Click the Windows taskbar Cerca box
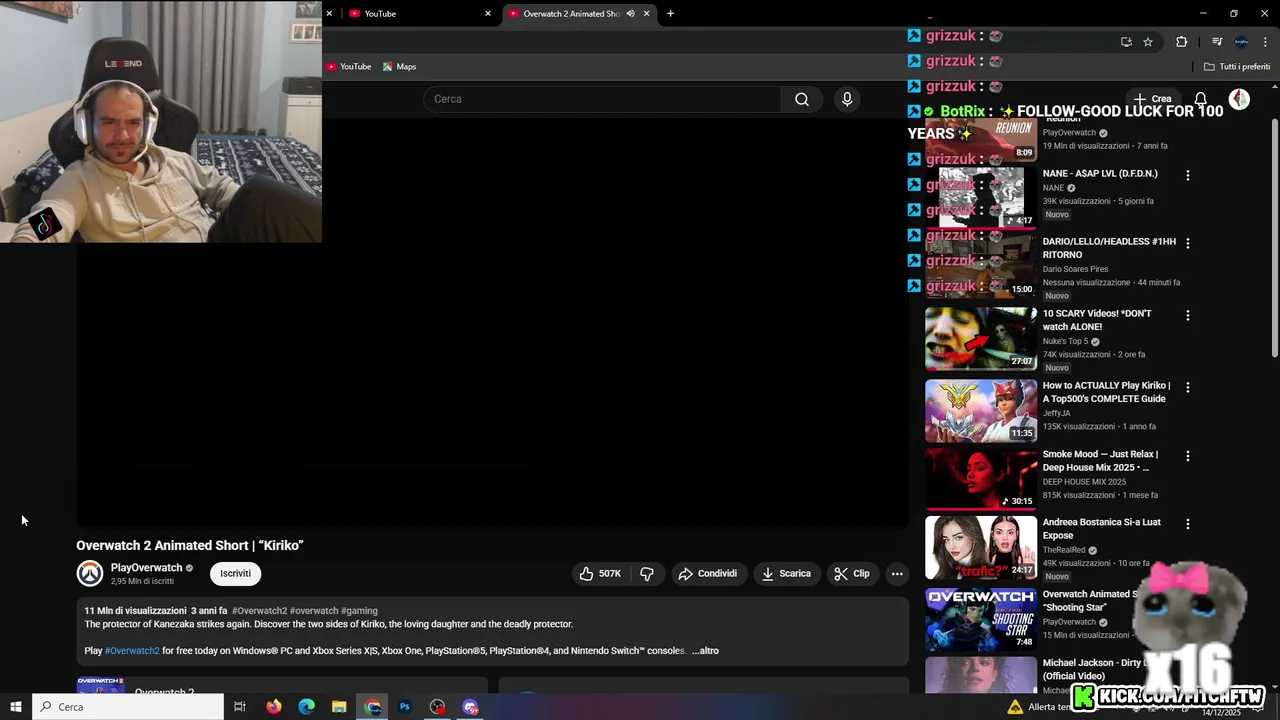This screenshot has height=720, width=1280. 128,707
